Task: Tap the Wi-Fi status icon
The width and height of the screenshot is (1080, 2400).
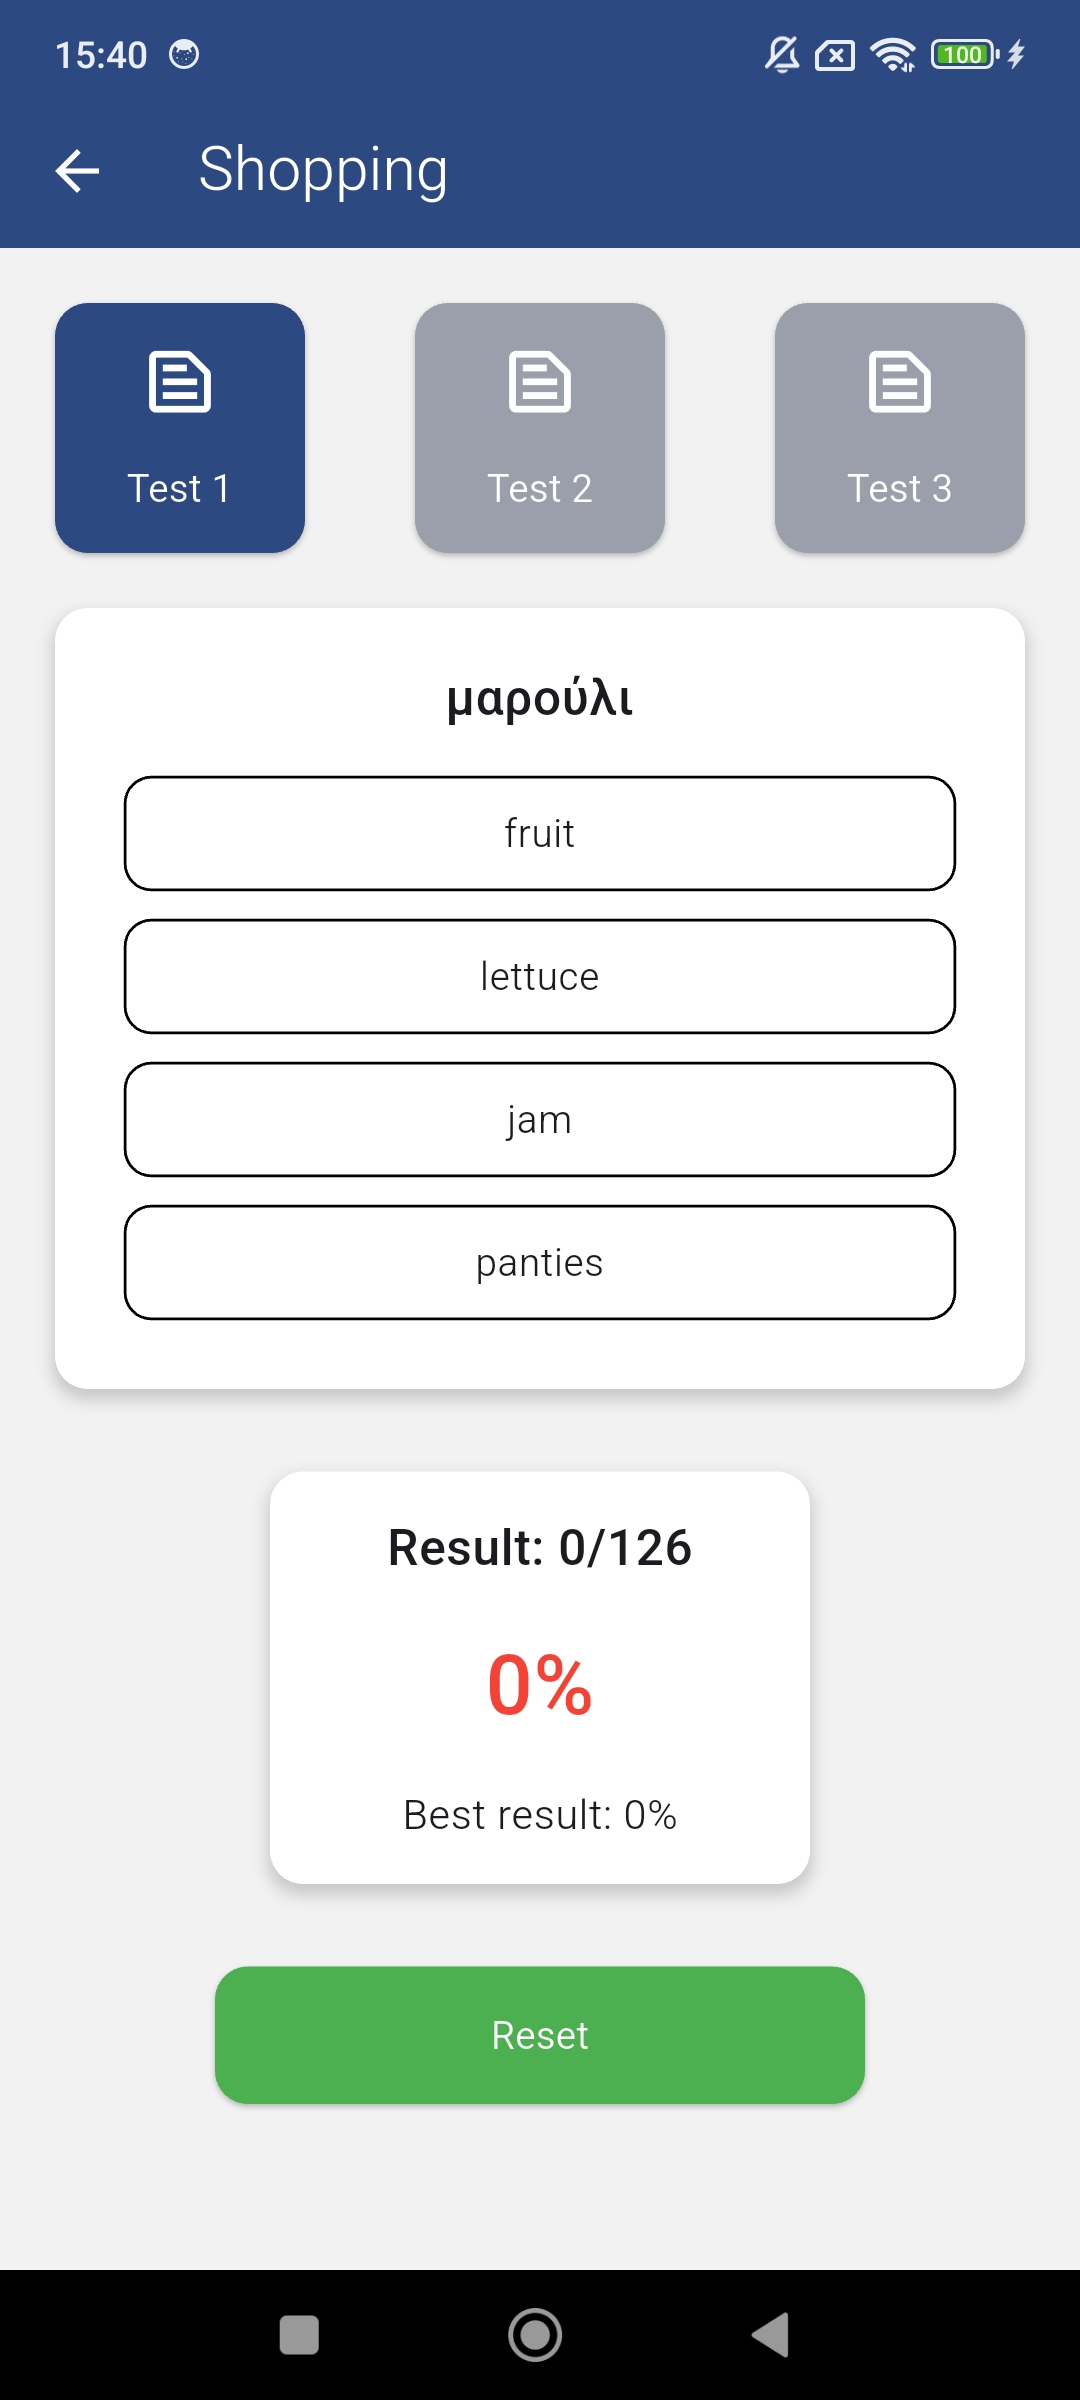Action: pyautogui.click(x=892, y=54)
